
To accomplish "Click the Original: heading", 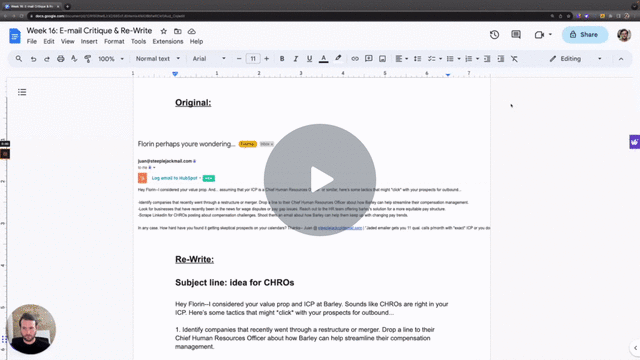I will click(x=193, y=102).
